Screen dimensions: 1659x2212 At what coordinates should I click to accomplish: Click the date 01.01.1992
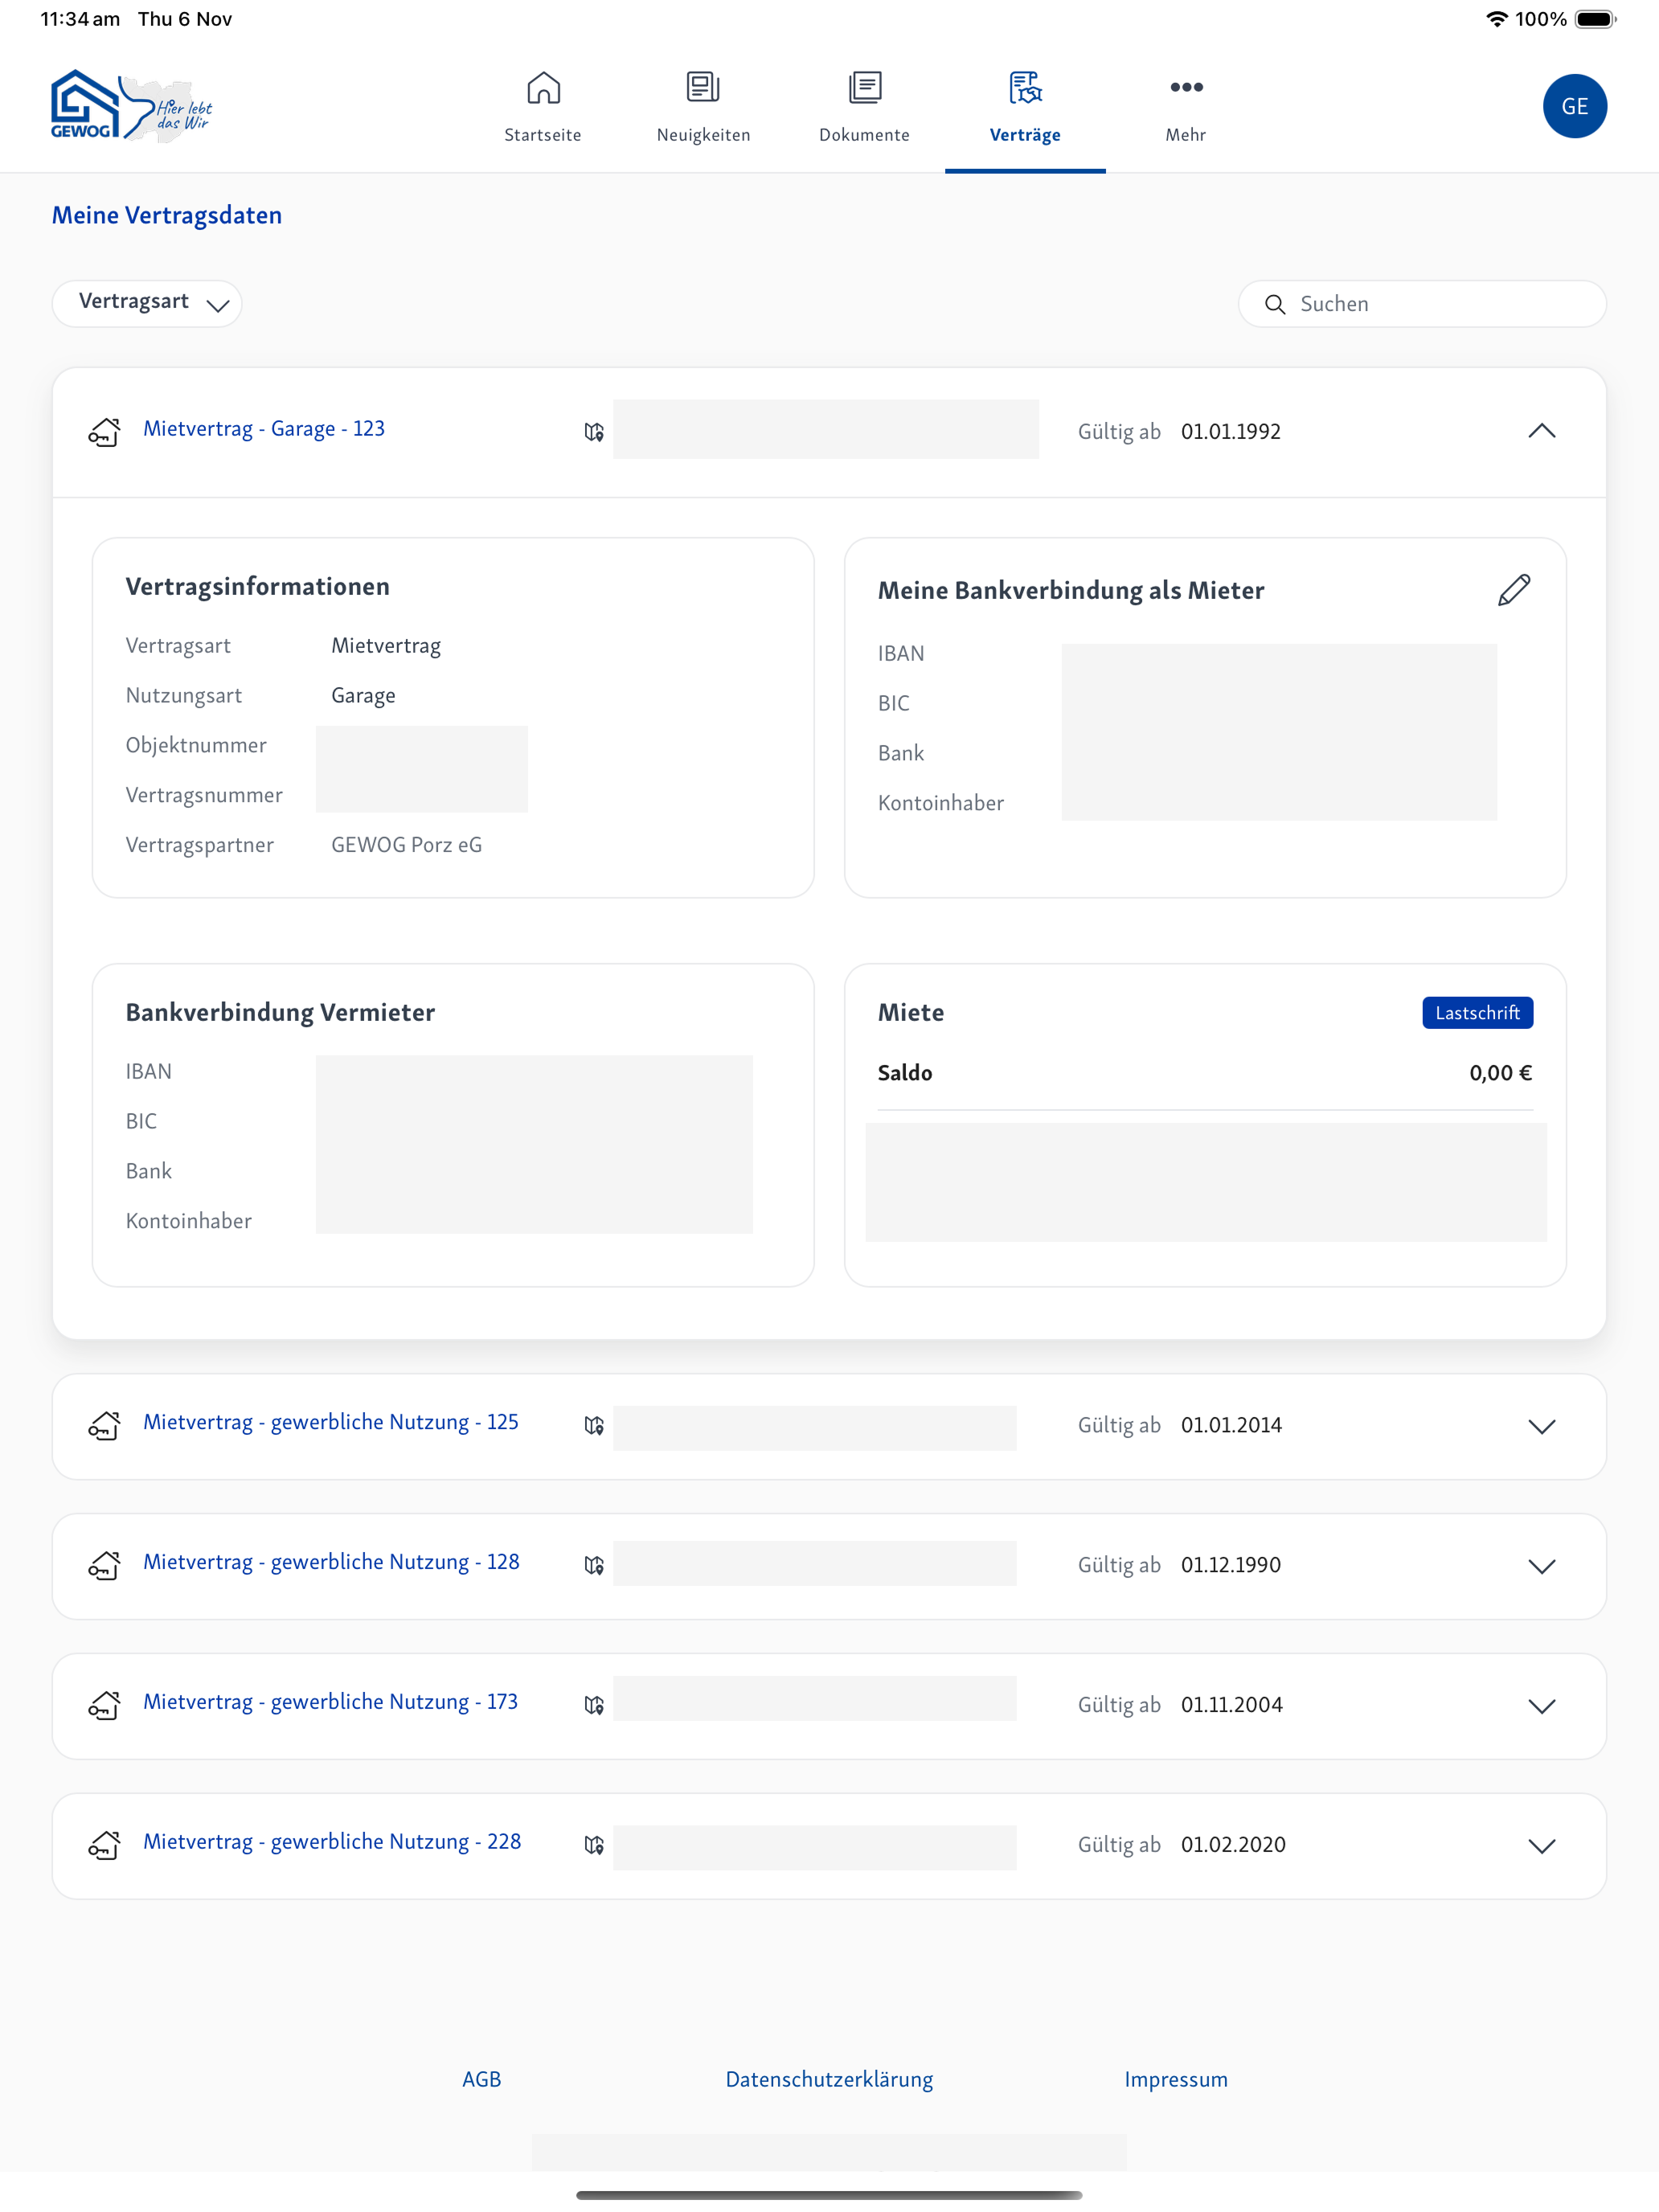pos(1231,431)
